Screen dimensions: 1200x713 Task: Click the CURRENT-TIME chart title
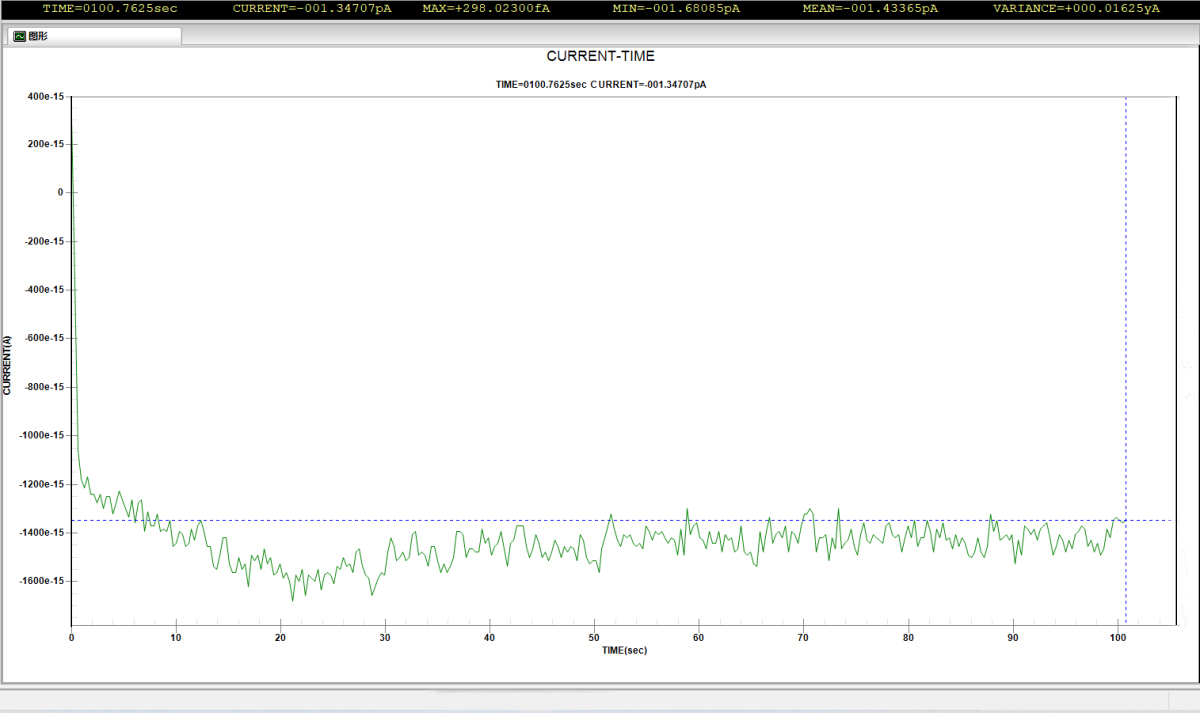click(x=600, y=56)
